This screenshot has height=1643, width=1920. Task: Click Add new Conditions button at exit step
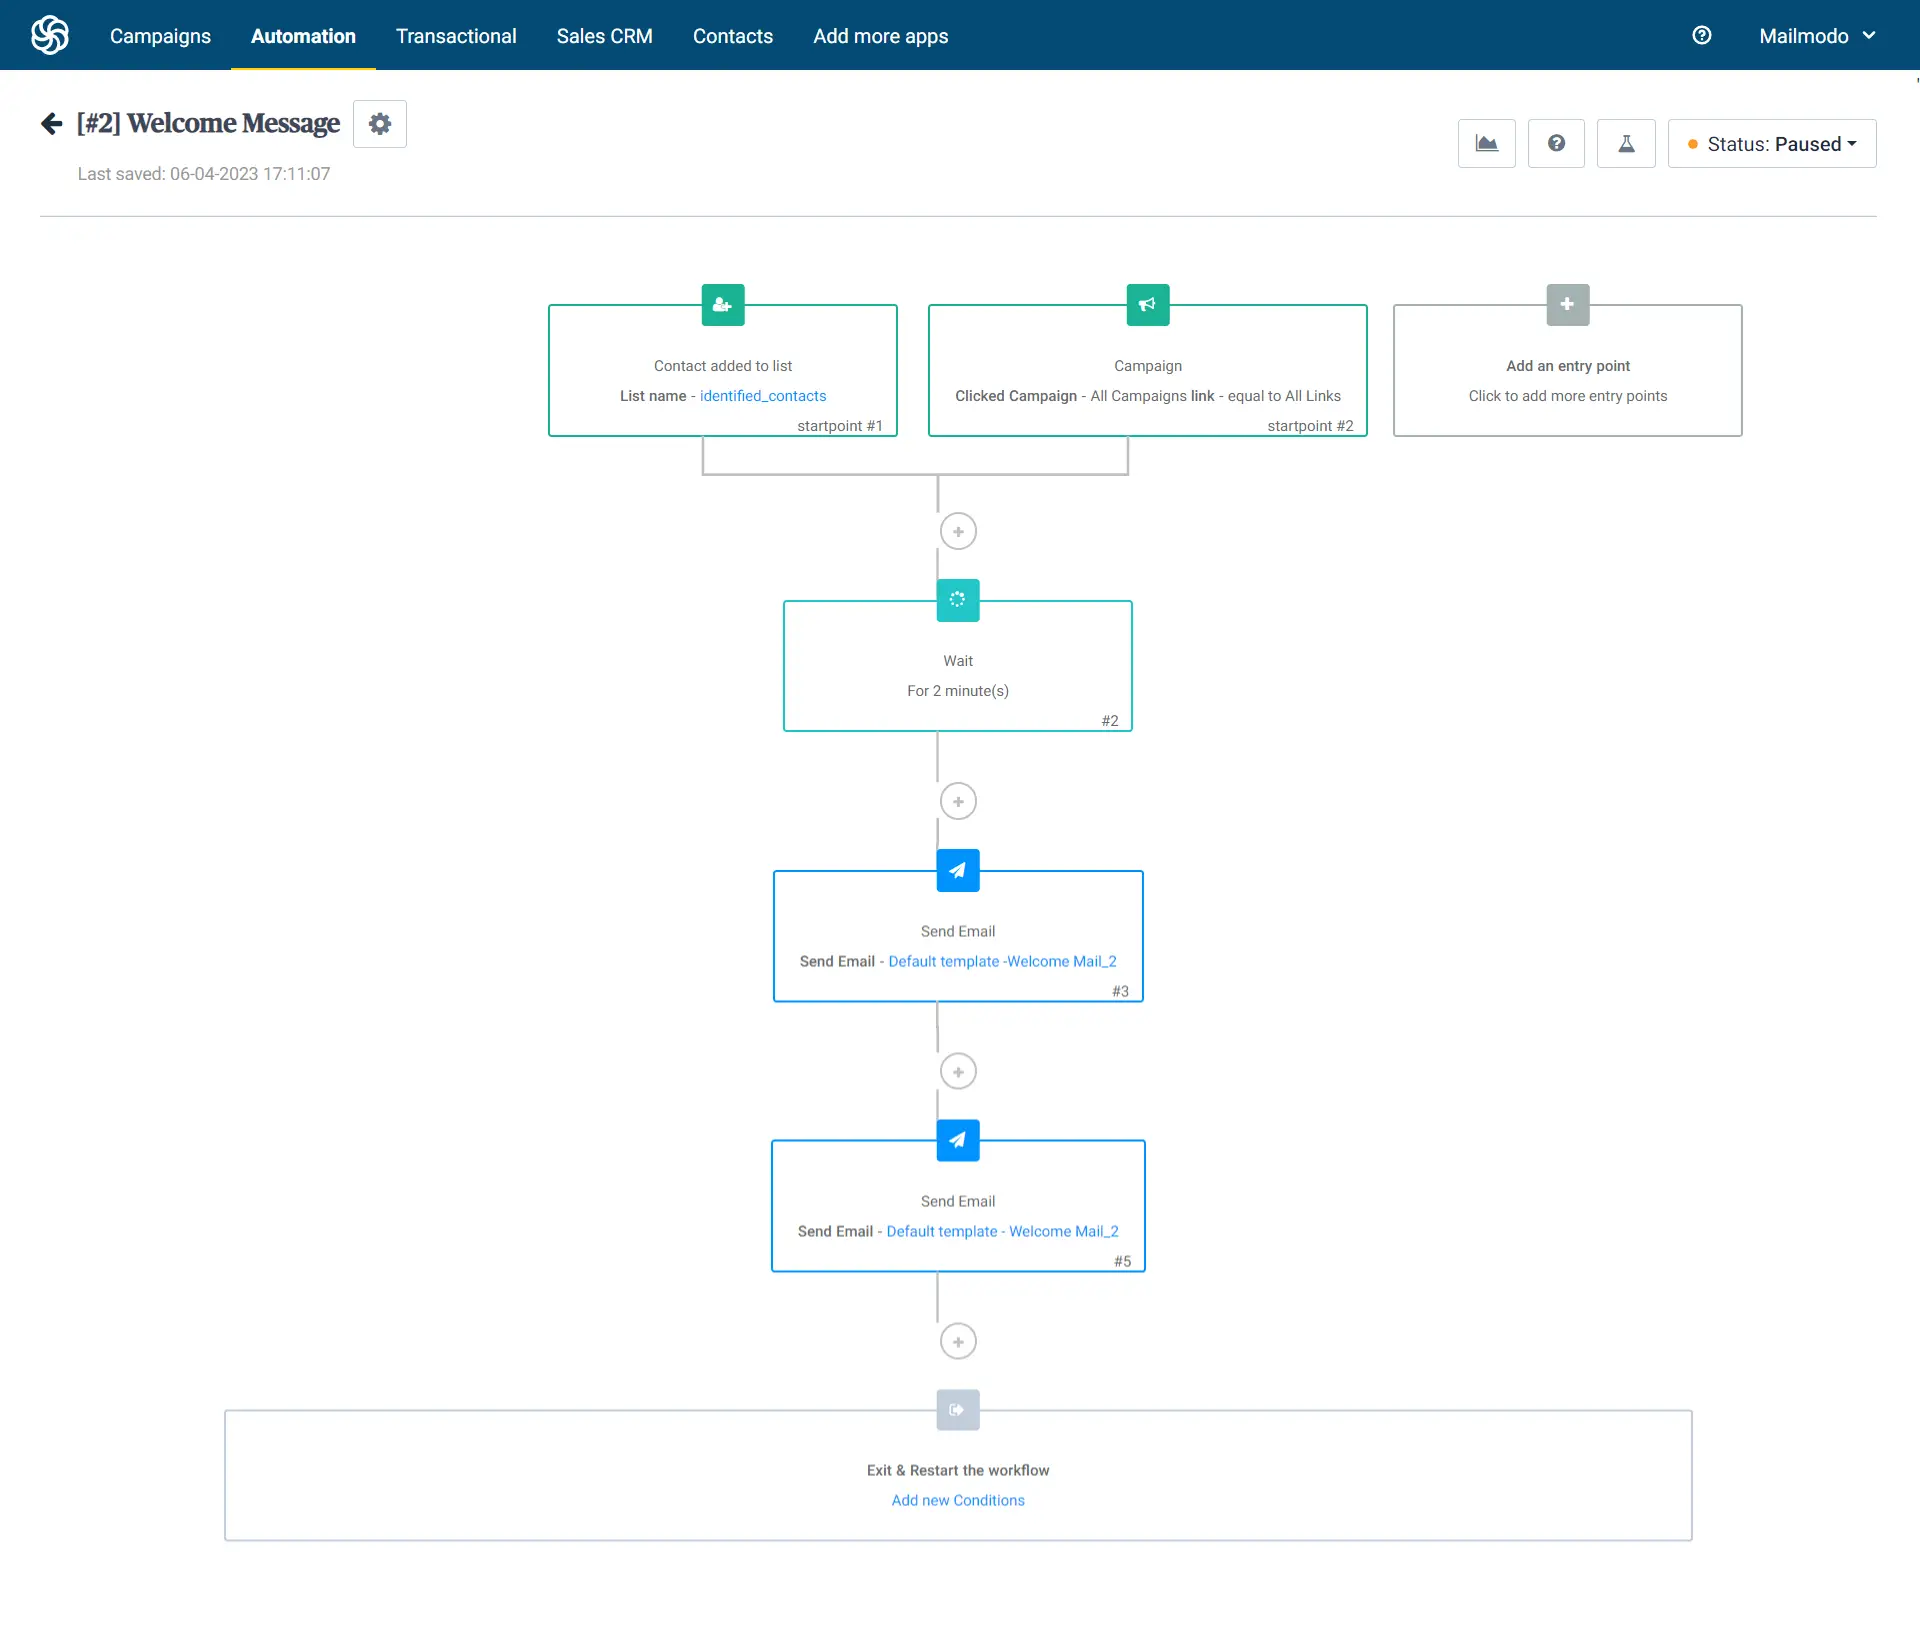point(957,1500)
